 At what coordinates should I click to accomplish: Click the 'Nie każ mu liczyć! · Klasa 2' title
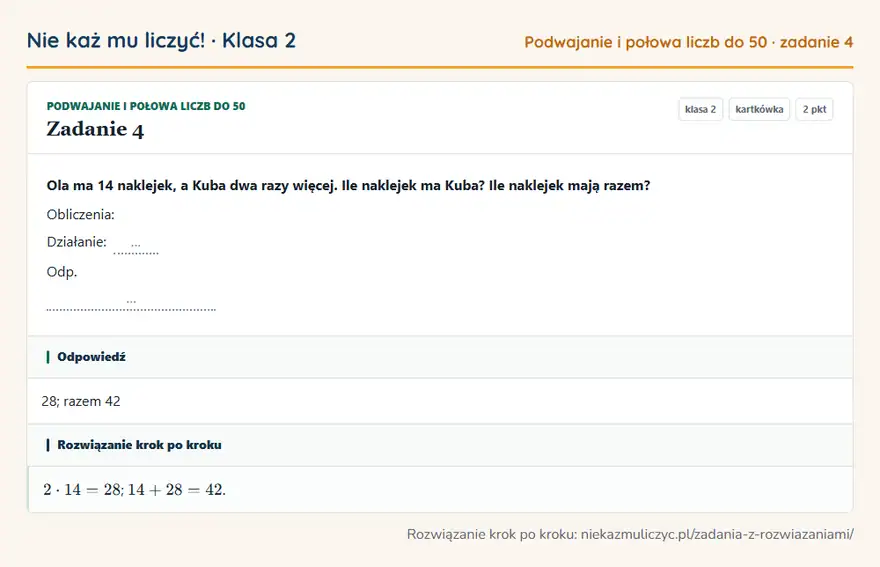click(x=161, y=40)
